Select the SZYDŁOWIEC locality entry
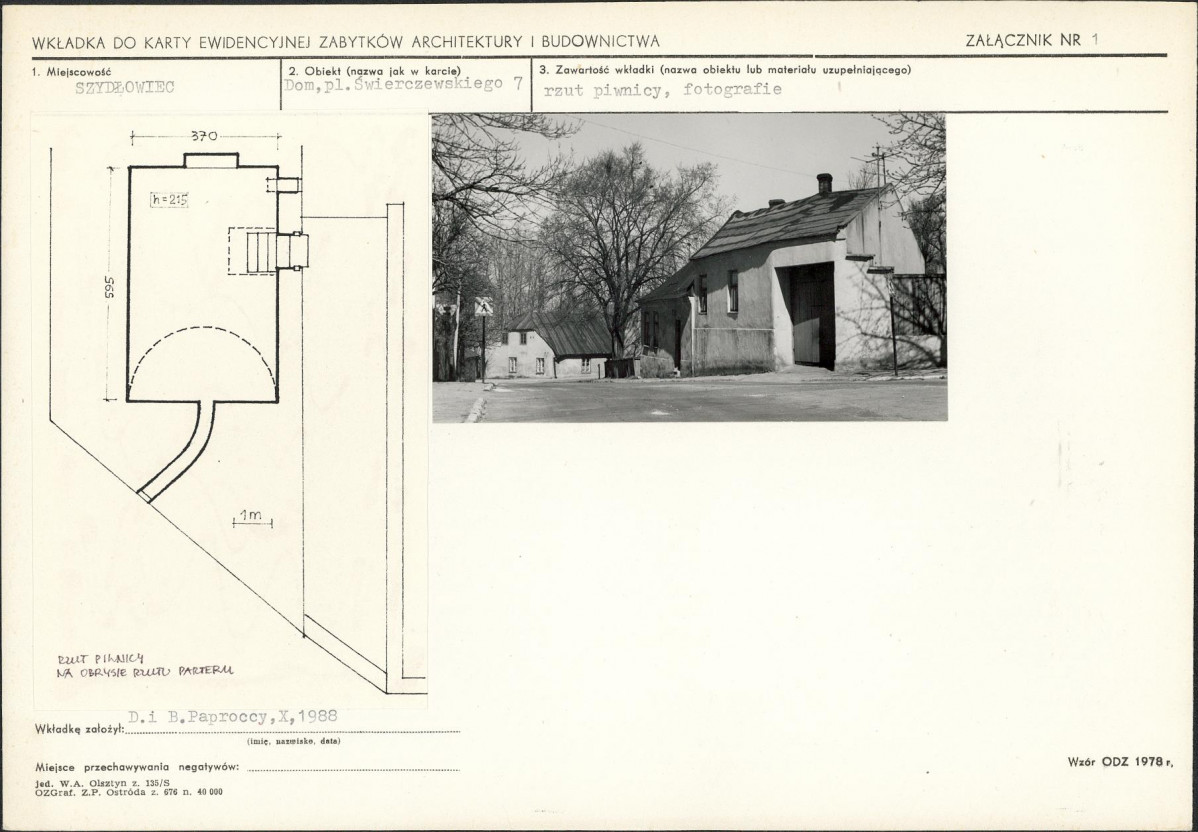Viewport: 1198px width, 832px height. [x=125, y=87]
